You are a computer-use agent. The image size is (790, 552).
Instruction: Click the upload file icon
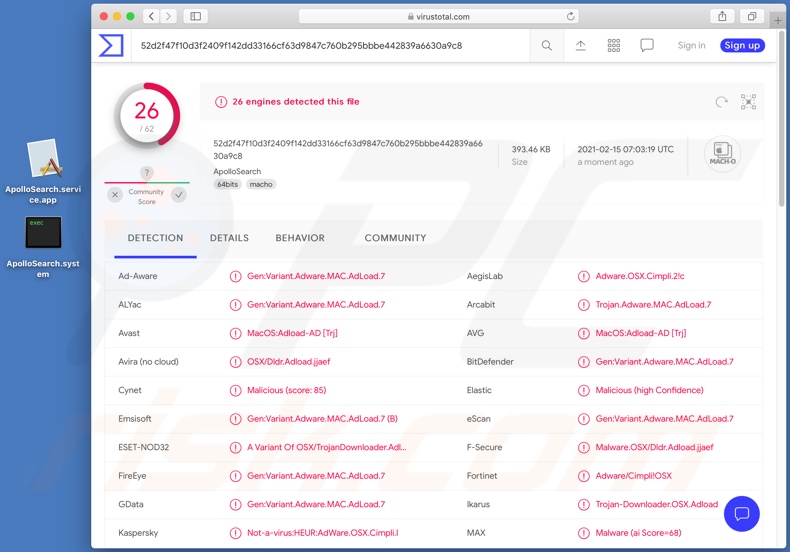click(580, 45)
